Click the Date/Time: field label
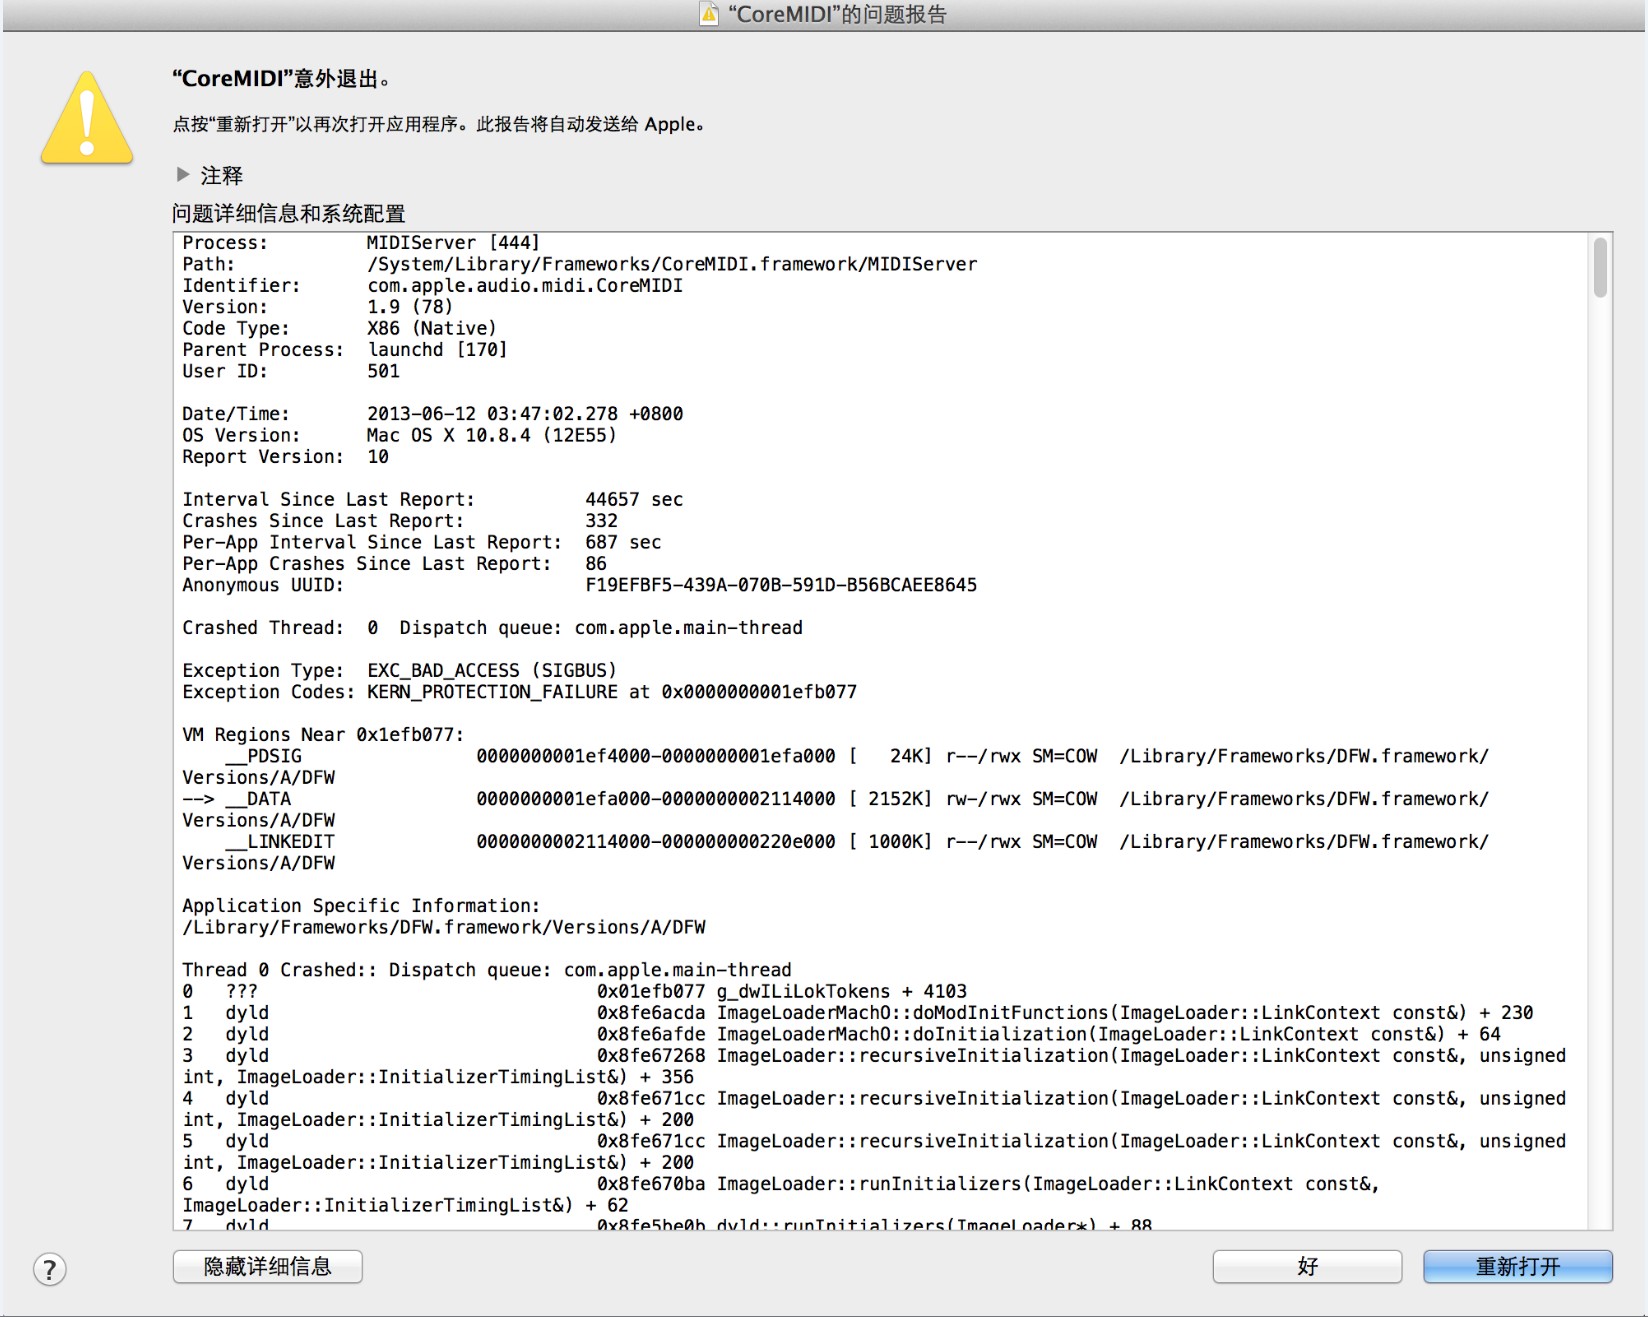The image size is (1648, 1317). coord(236,414)
